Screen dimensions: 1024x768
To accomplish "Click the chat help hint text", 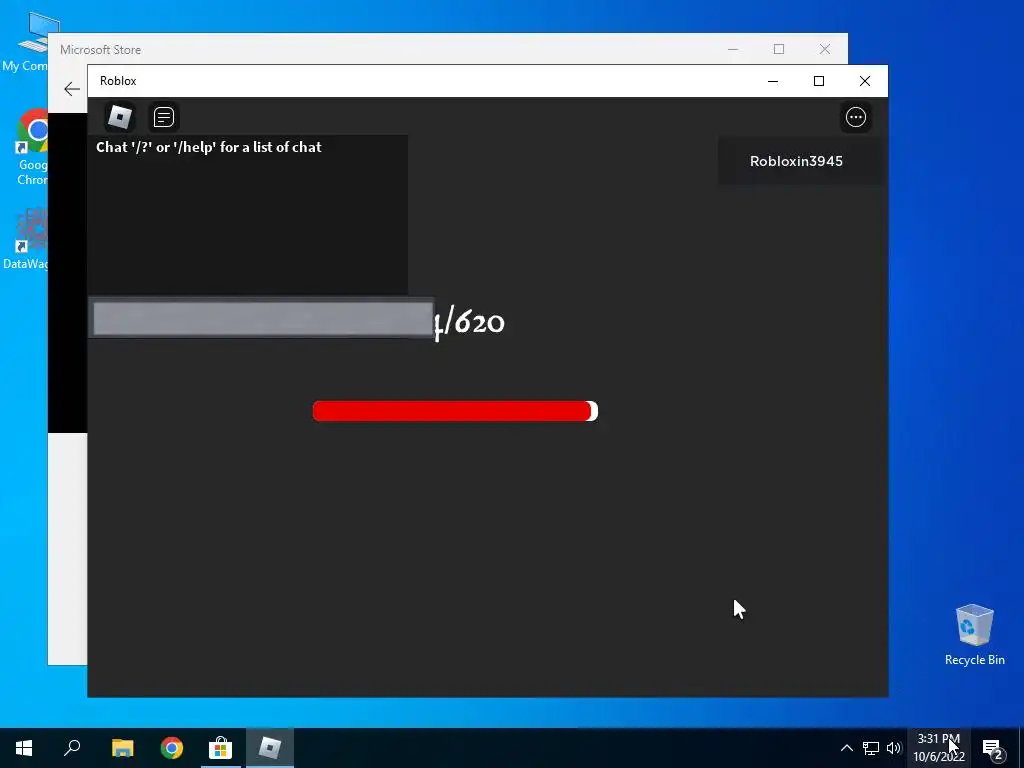I will [208, 147].
